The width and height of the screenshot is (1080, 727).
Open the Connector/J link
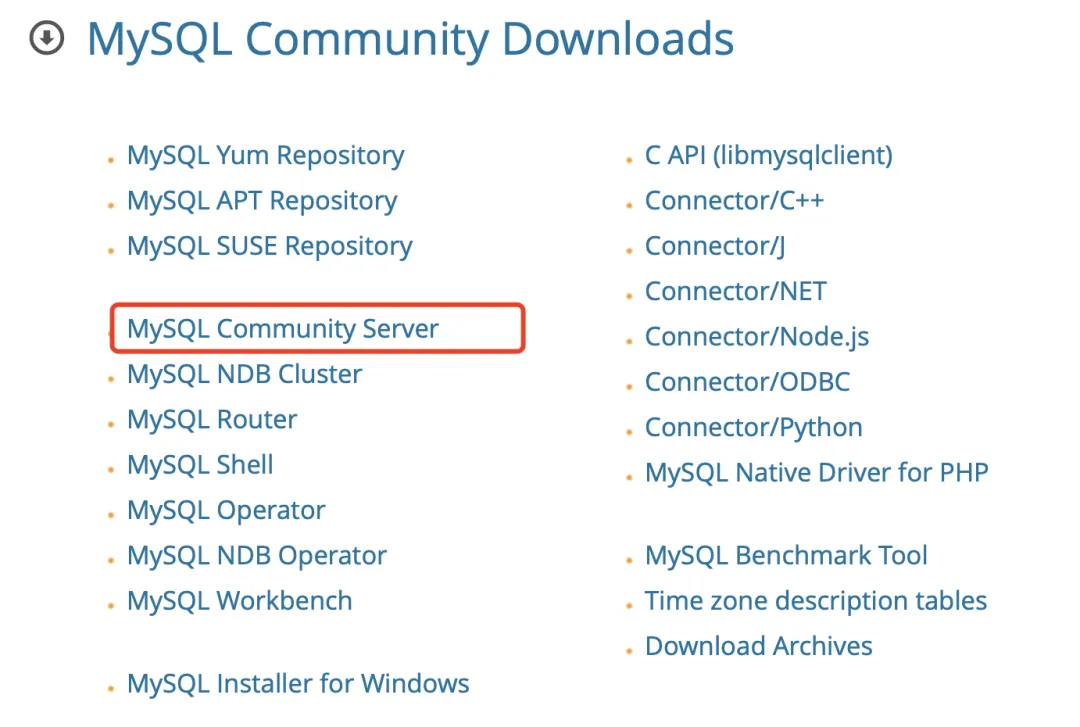715,247
